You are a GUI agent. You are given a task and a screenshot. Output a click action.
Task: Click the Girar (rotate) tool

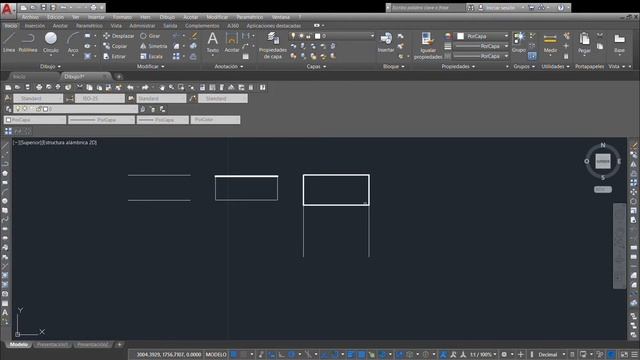pos(150,36)
